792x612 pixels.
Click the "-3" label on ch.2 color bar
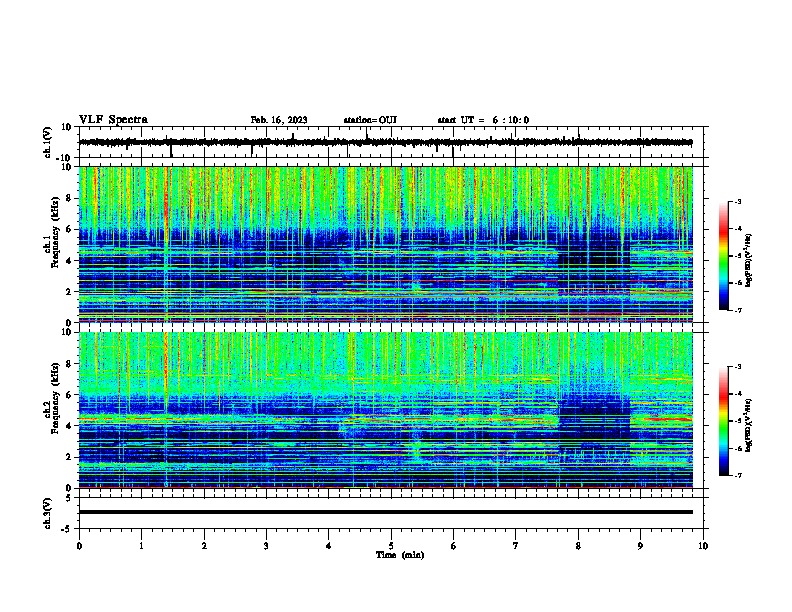737,367
